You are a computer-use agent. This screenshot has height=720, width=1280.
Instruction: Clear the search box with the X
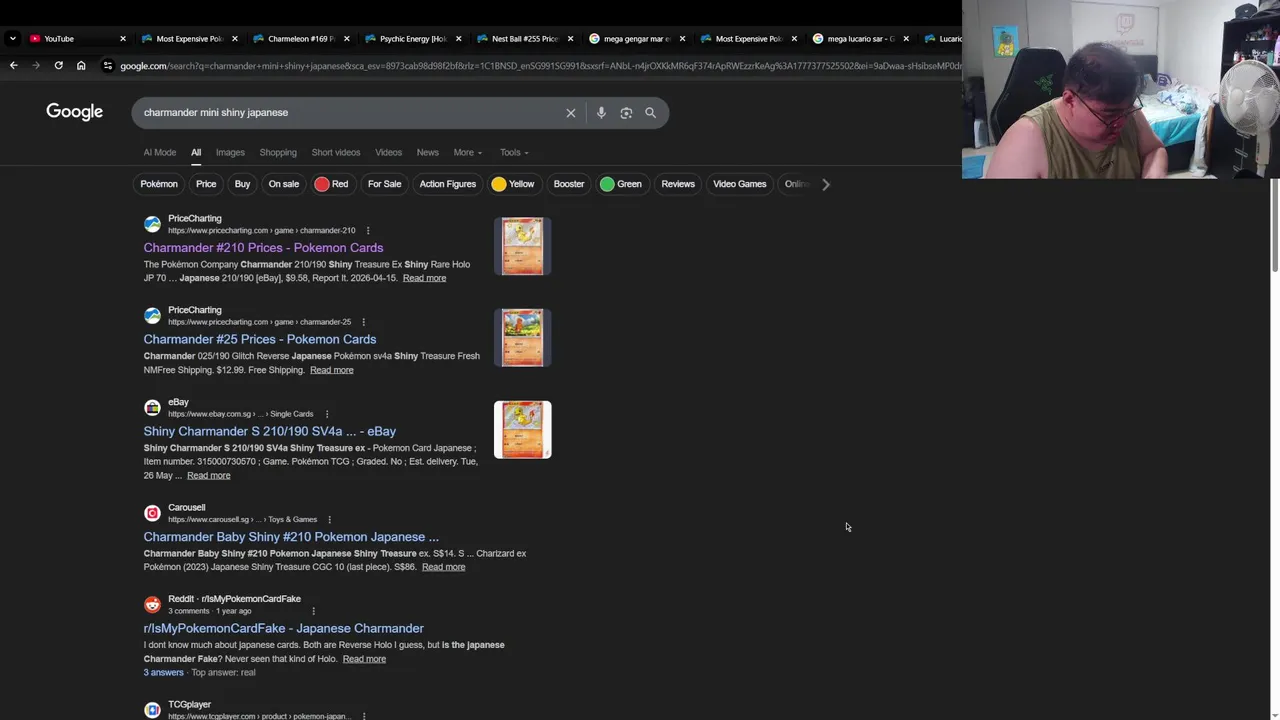coord(571,113)
